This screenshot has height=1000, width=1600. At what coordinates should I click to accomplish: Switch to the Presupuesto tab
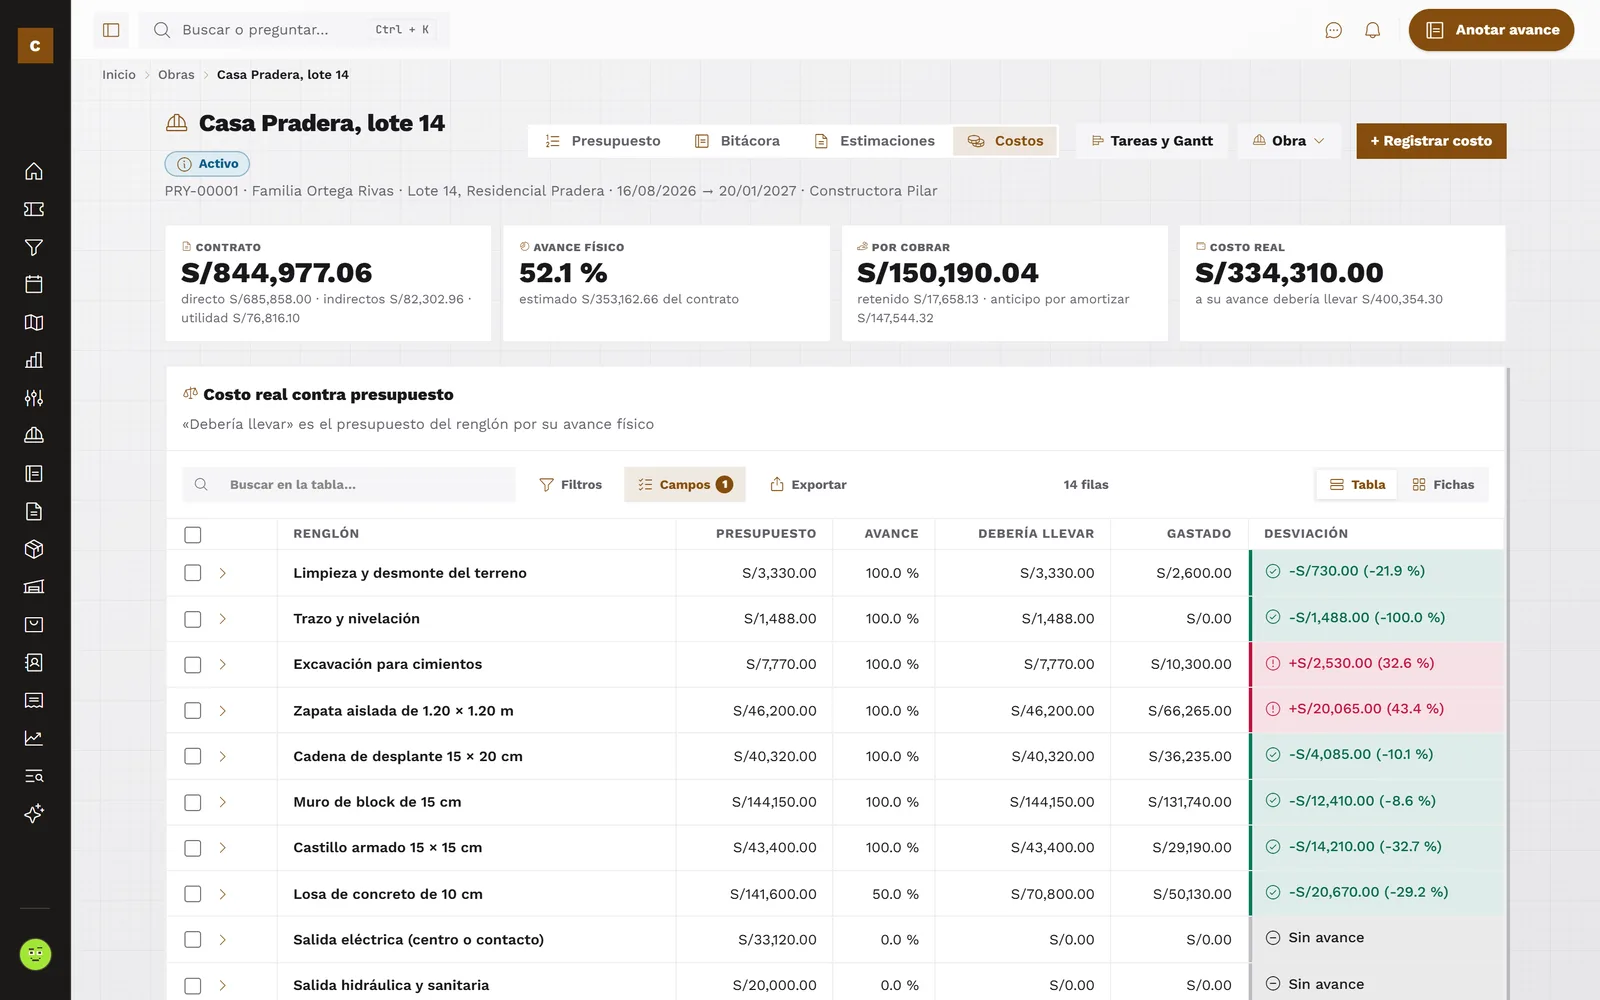[603, 141]
